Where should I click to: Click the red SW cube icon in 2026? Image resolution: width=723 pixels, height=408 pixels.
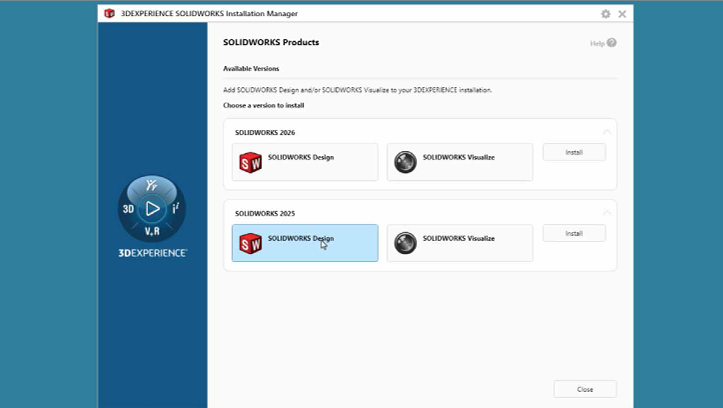coord(250,163)
